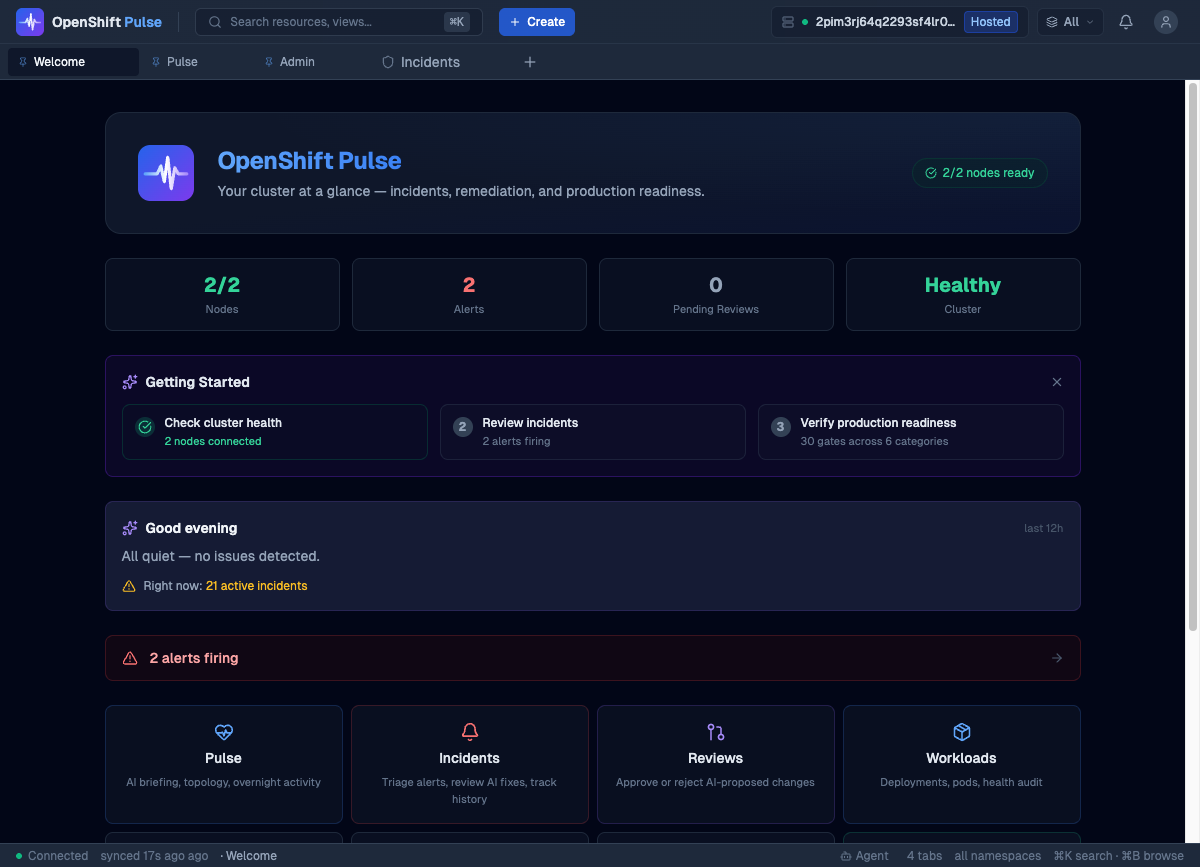
Task: Open the user profile avatar icon
Action: pyautogui.click(x=1165, y=22)
